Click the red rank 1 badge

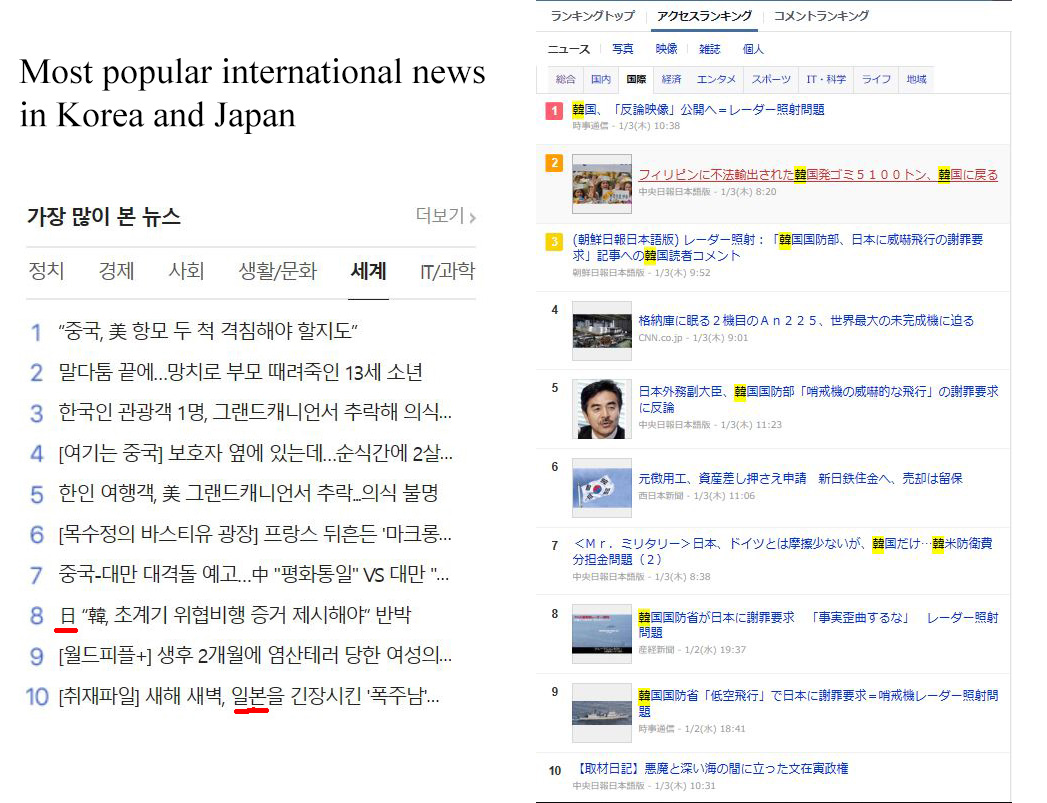[554, 111]
